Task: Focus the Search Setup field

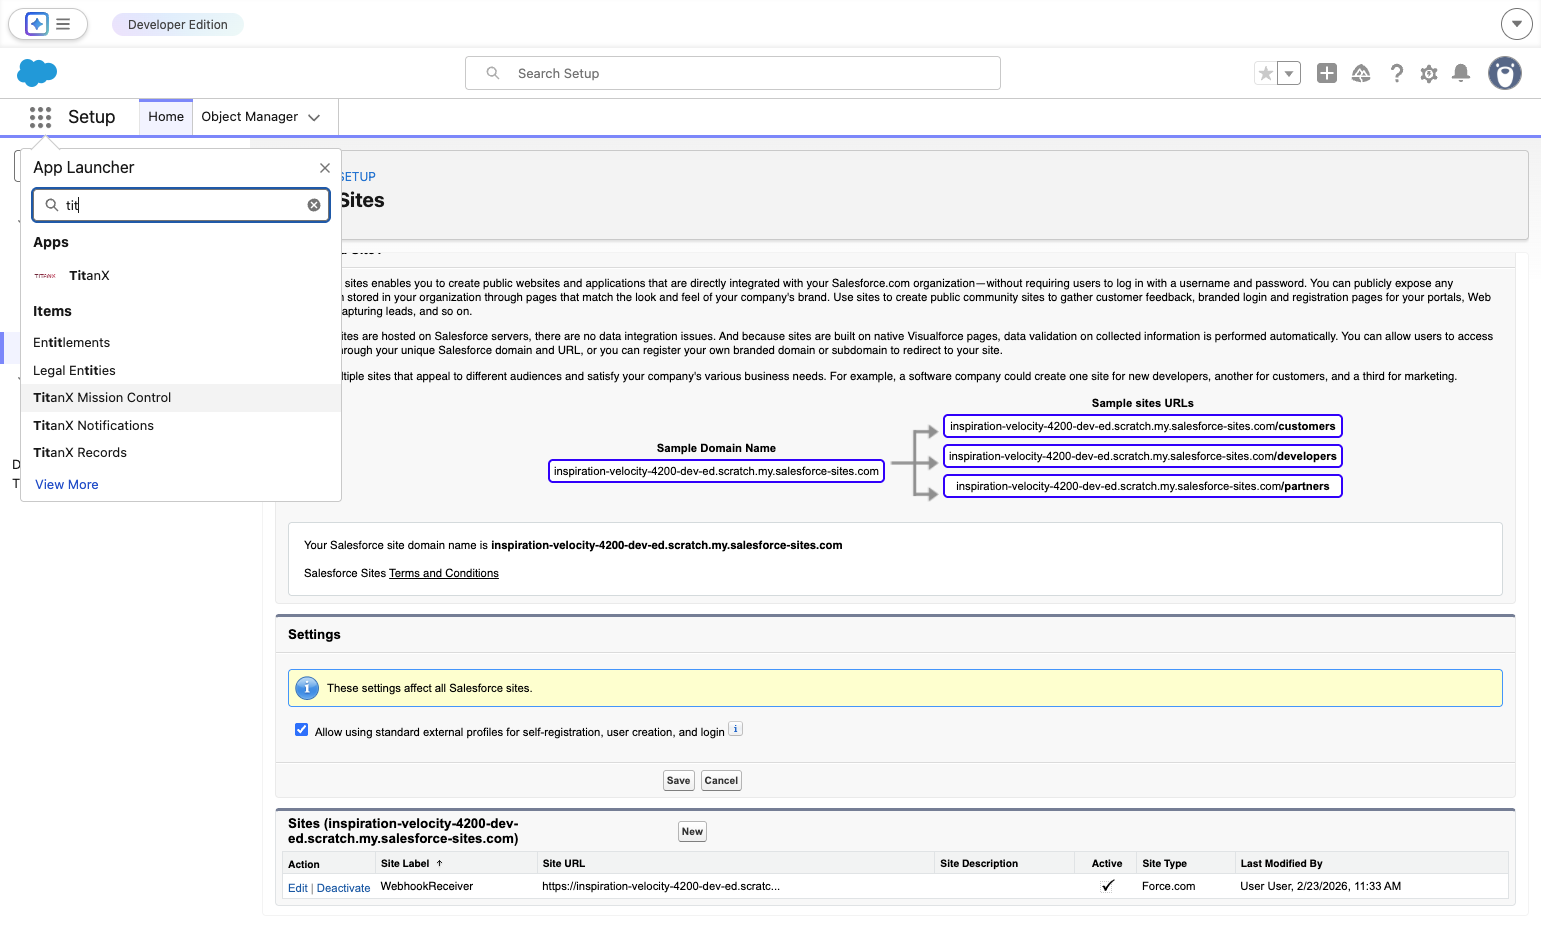Action: [x=733, y=73]
